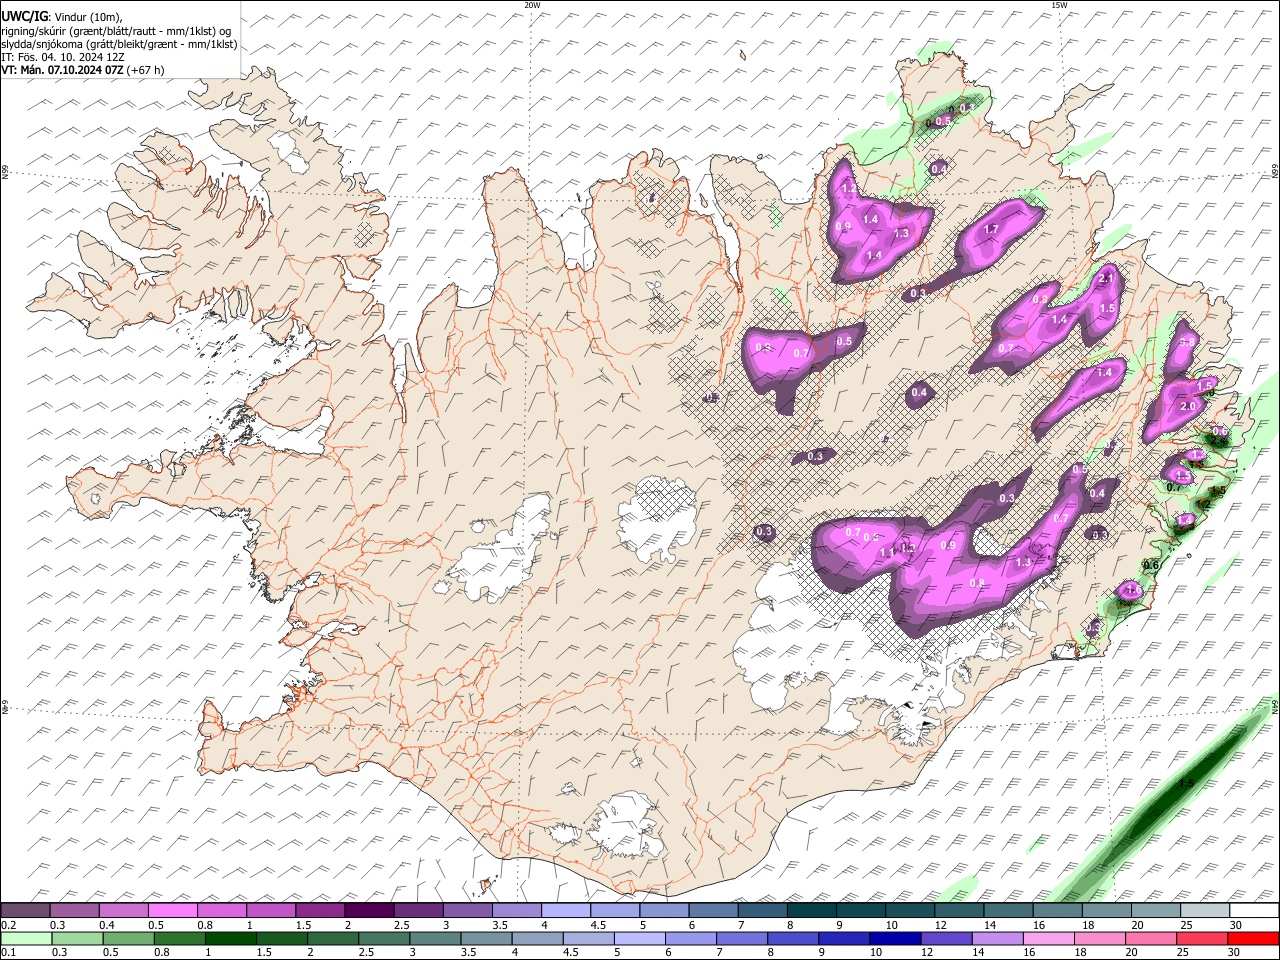Select the darkest green 1 swatch in lower legend

230,938
